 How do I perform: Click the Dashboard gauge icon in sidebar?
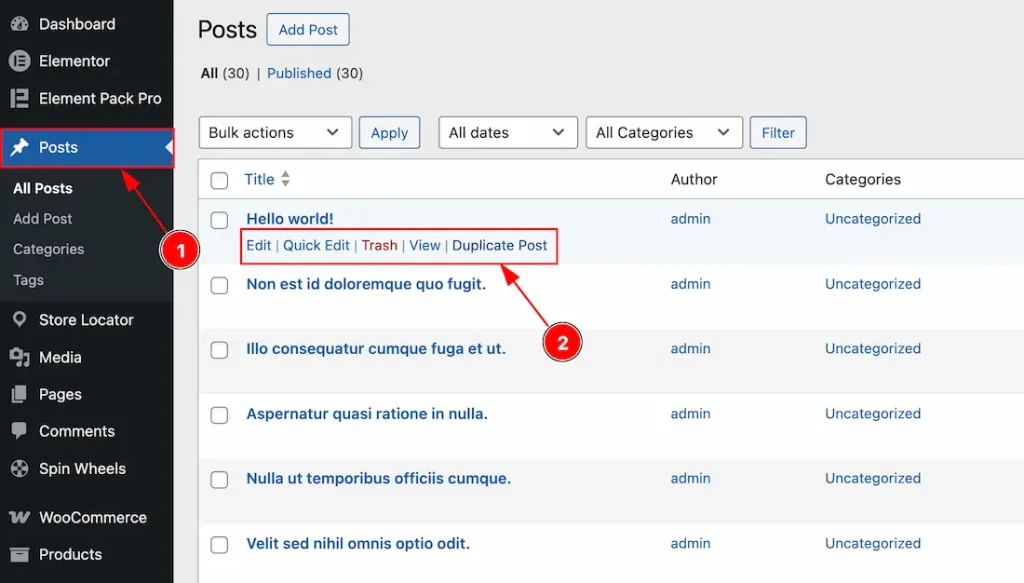19,24
